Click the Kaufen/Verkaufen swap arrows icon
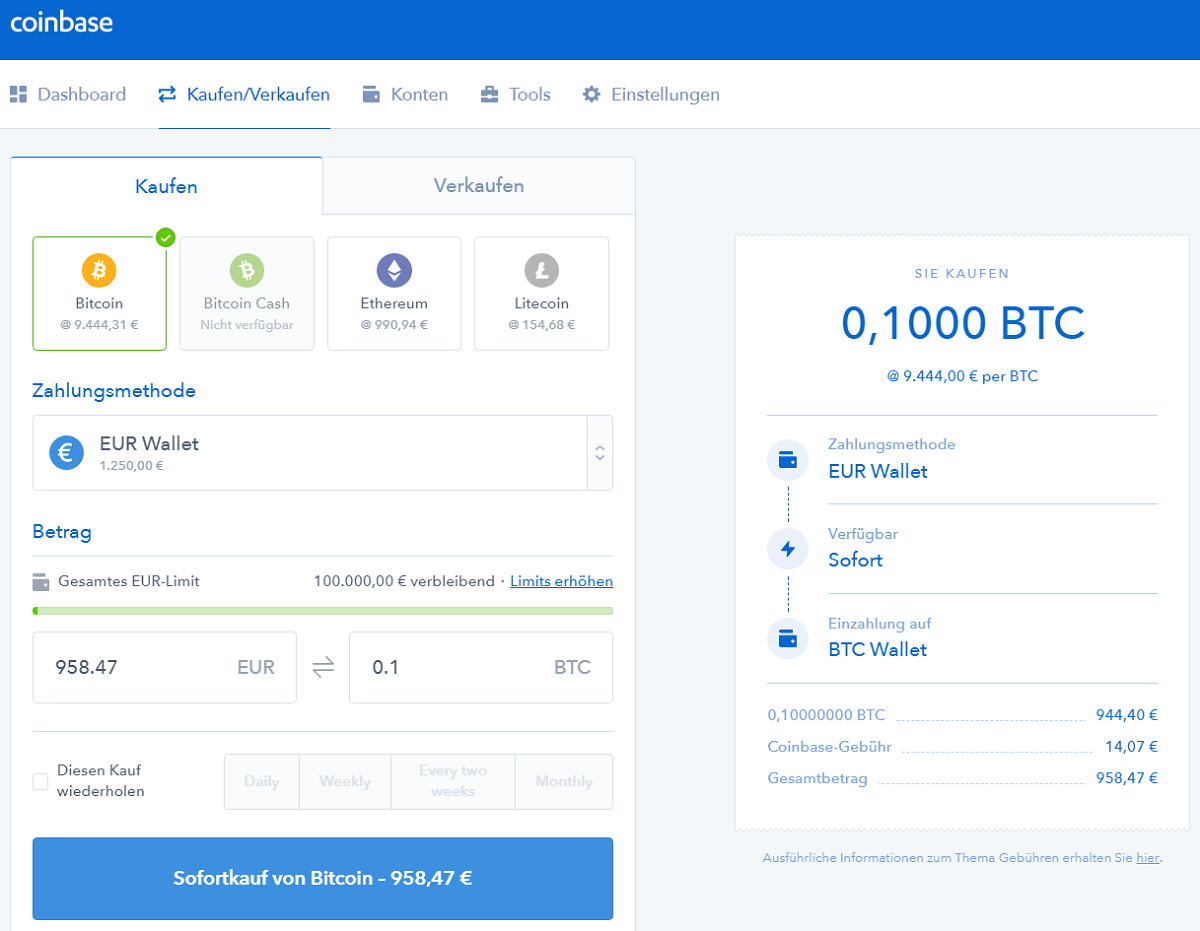The image size is (1200, 931). [x=167, y=95]
